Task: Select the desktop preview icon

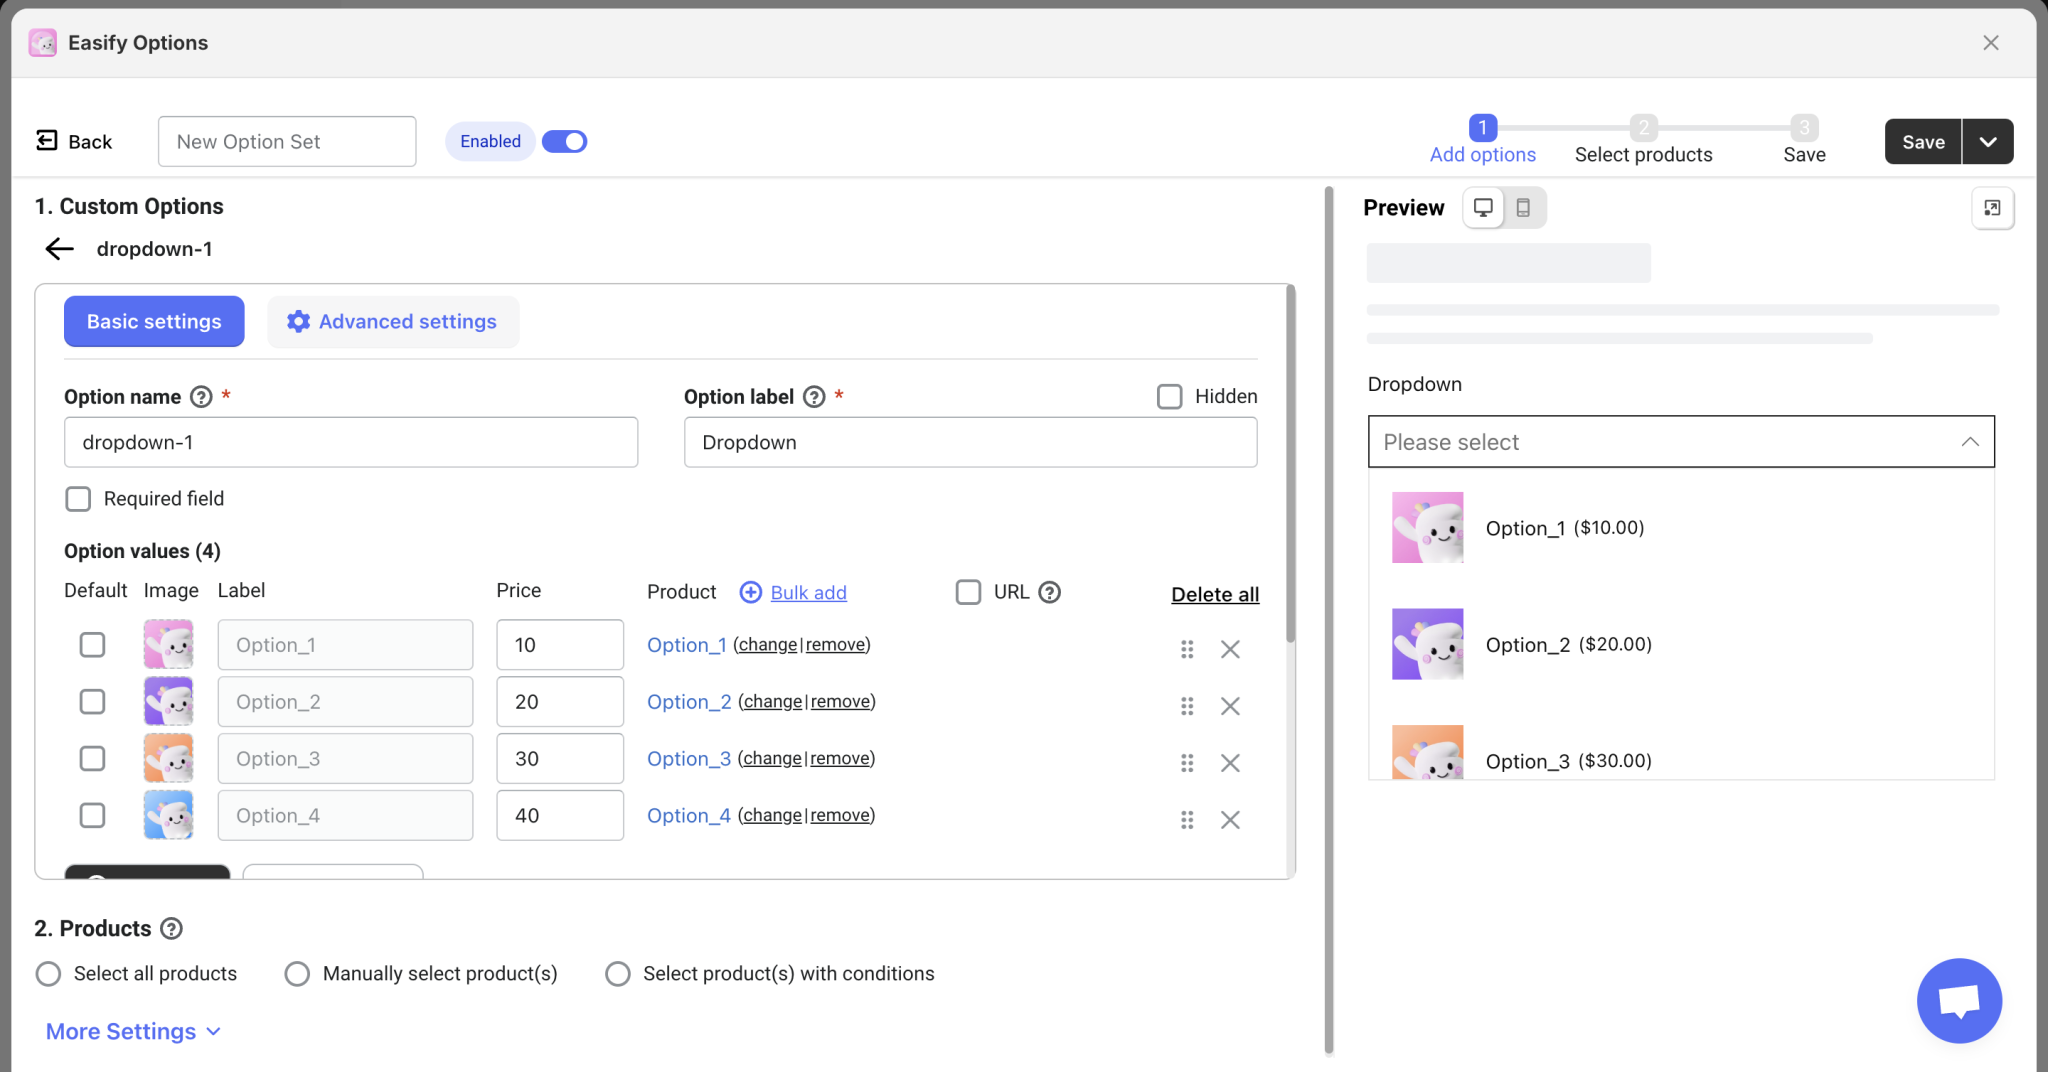Action: point(1484,207)
